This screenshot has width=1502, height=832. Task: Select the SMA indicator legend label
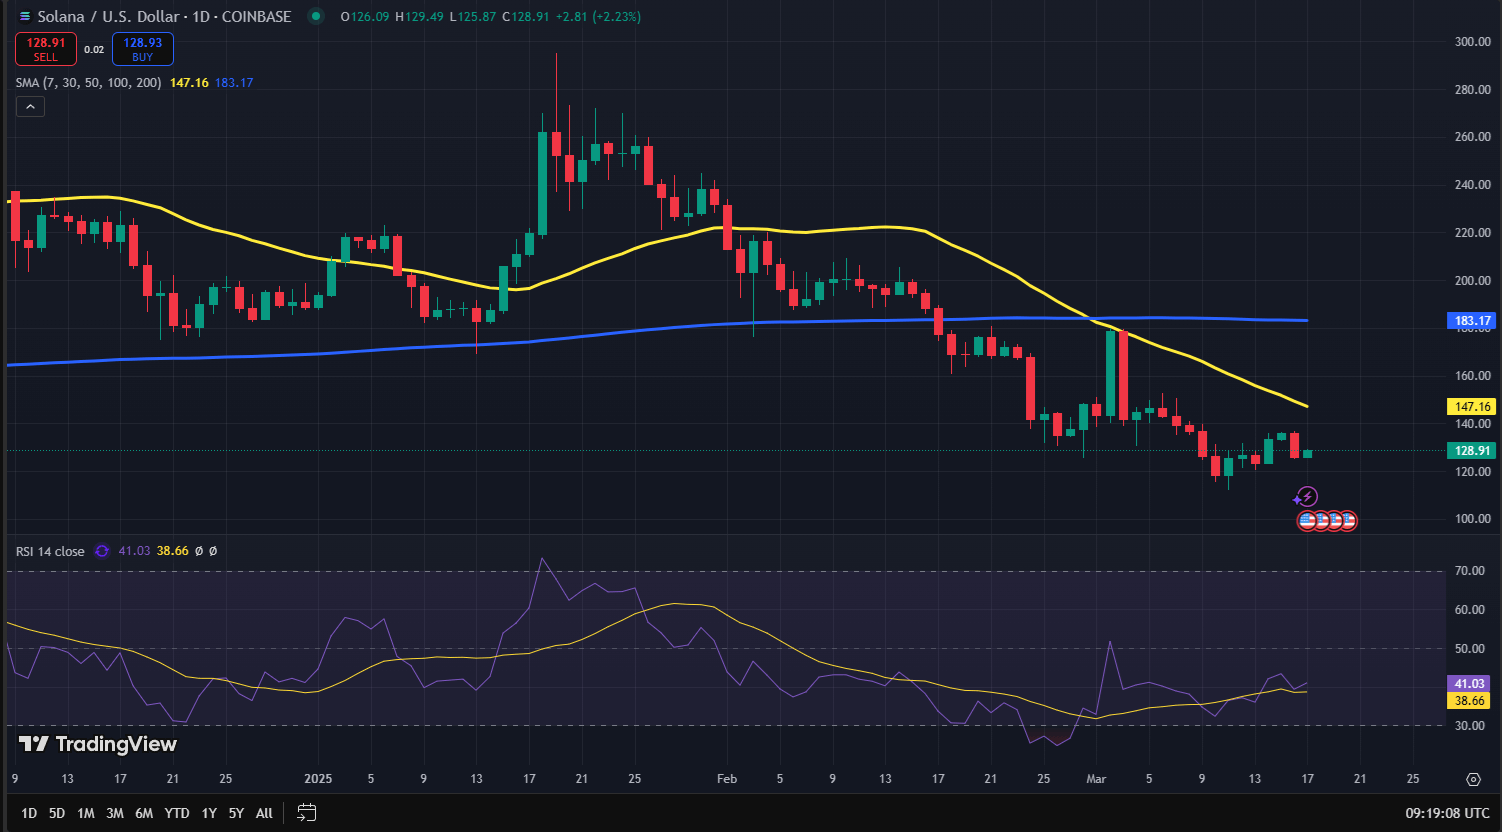pos(88,82)
